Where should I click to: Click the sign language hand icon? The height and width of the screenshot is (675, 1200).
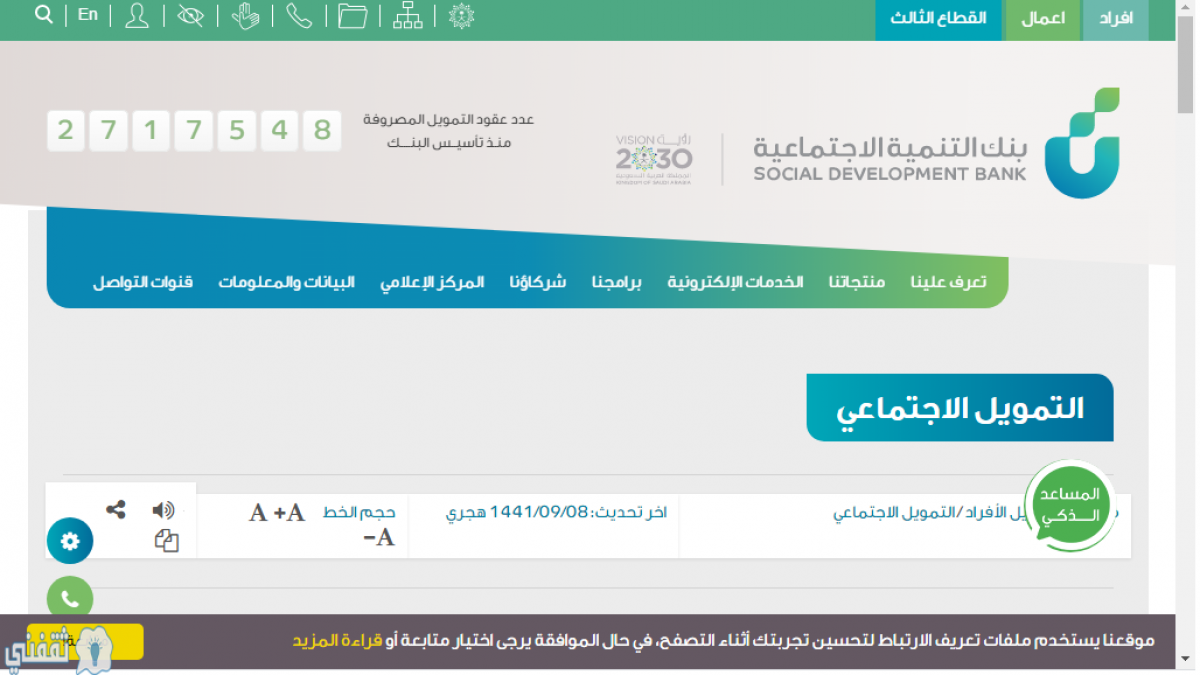click(245, 16)
